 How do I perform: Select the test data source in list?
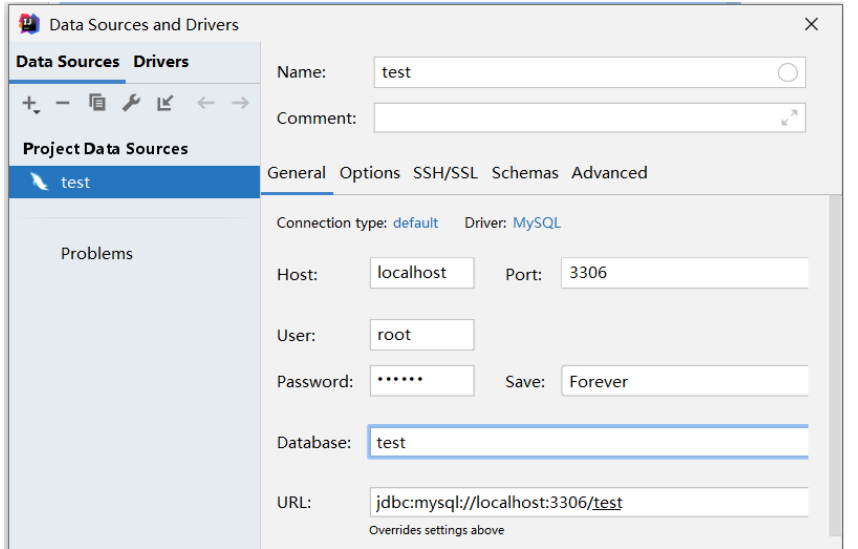[75, 183]
